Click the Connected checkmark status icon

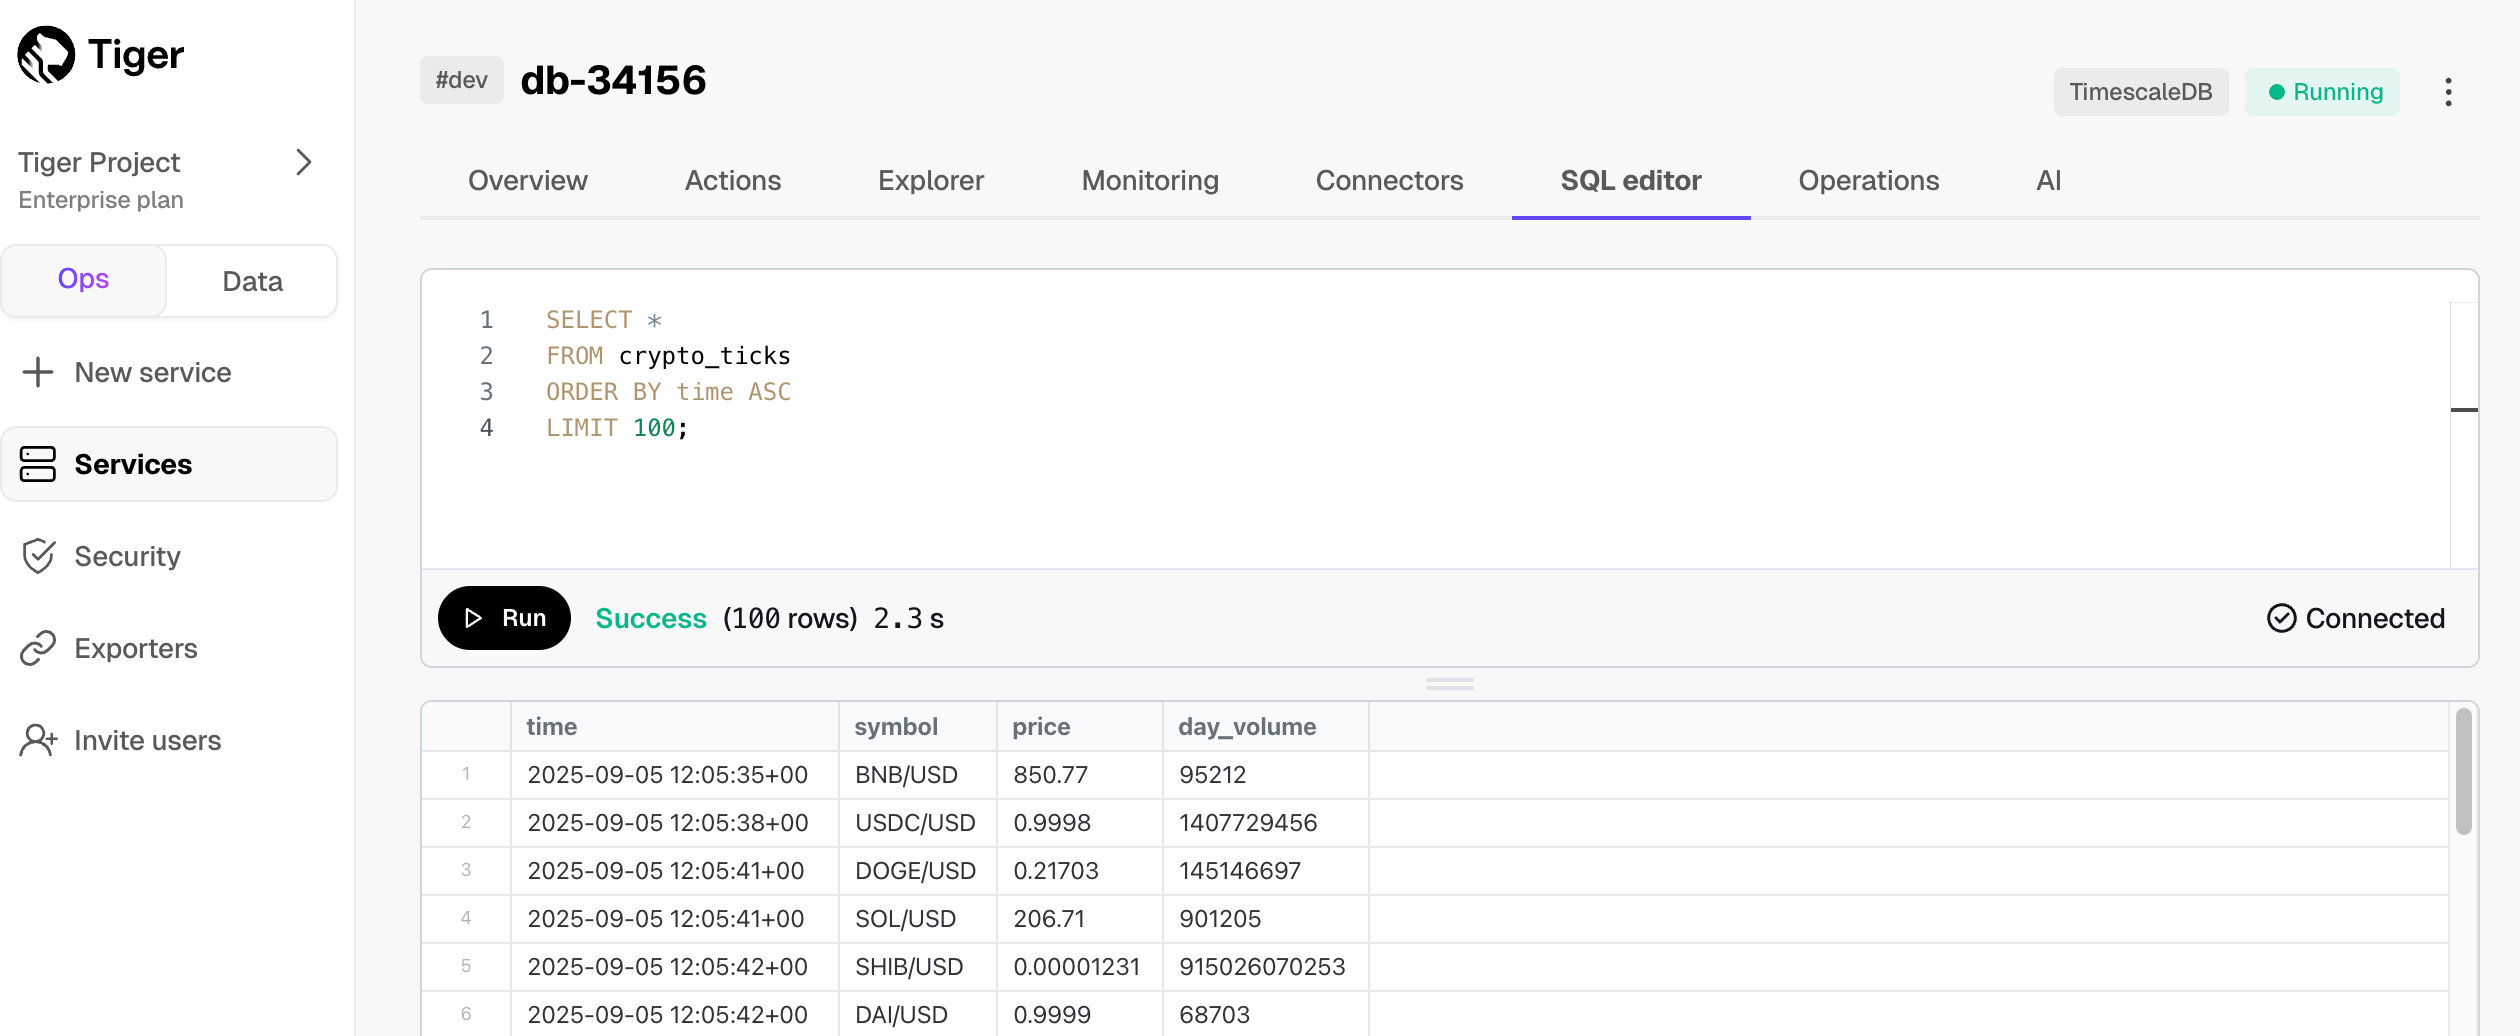pyautogui.click(x=2281, y=618)
